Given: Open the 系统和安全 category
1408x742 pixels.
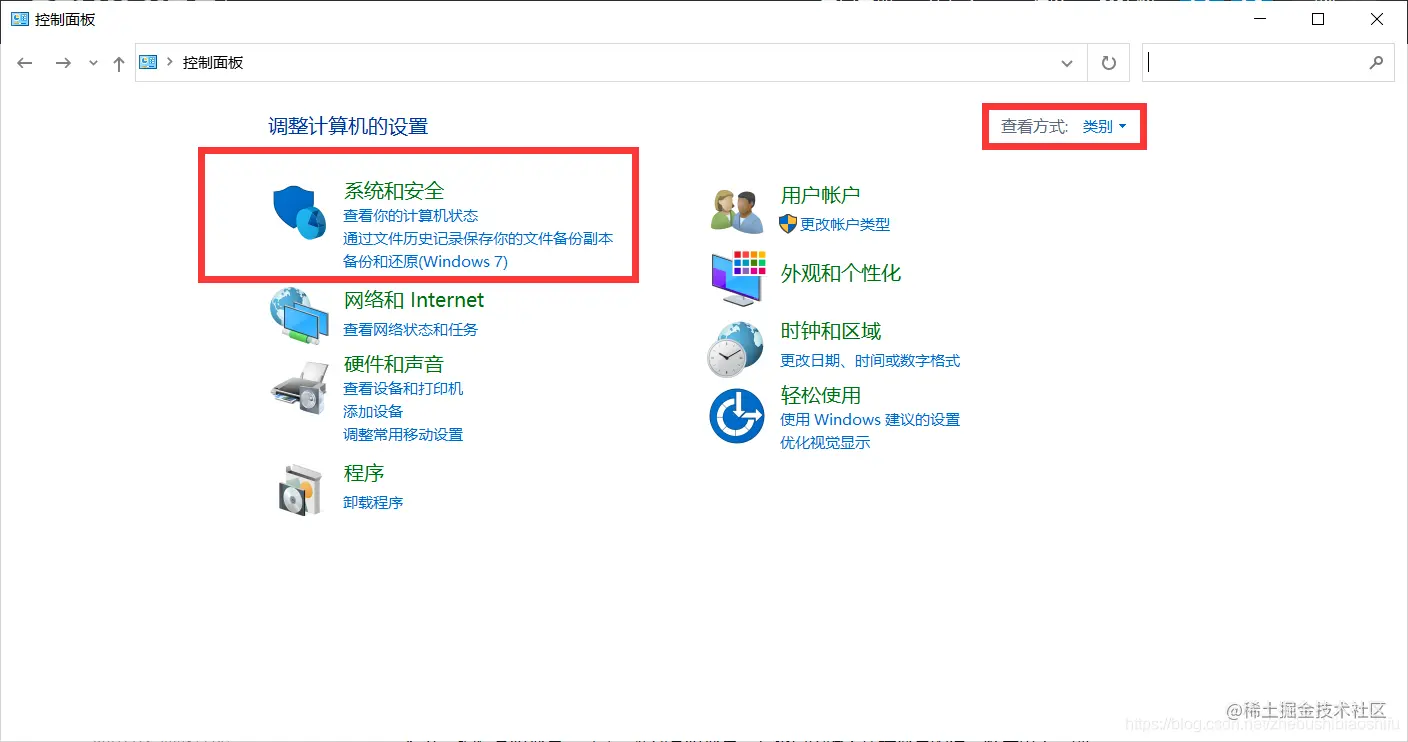Looking at the screenshot, I should pyautogui.click(x=394, y=190).
